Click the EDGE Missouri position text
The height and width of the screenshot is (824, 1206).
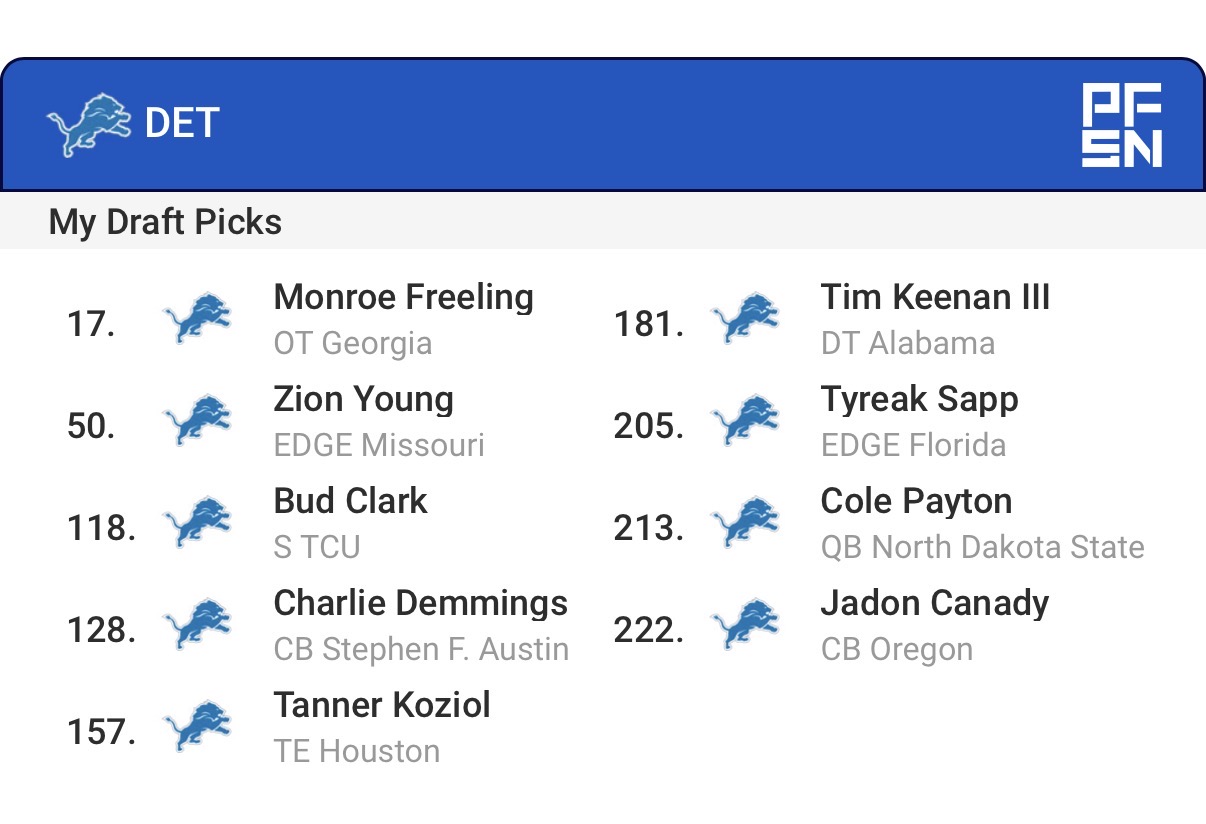tap(379, 446)
